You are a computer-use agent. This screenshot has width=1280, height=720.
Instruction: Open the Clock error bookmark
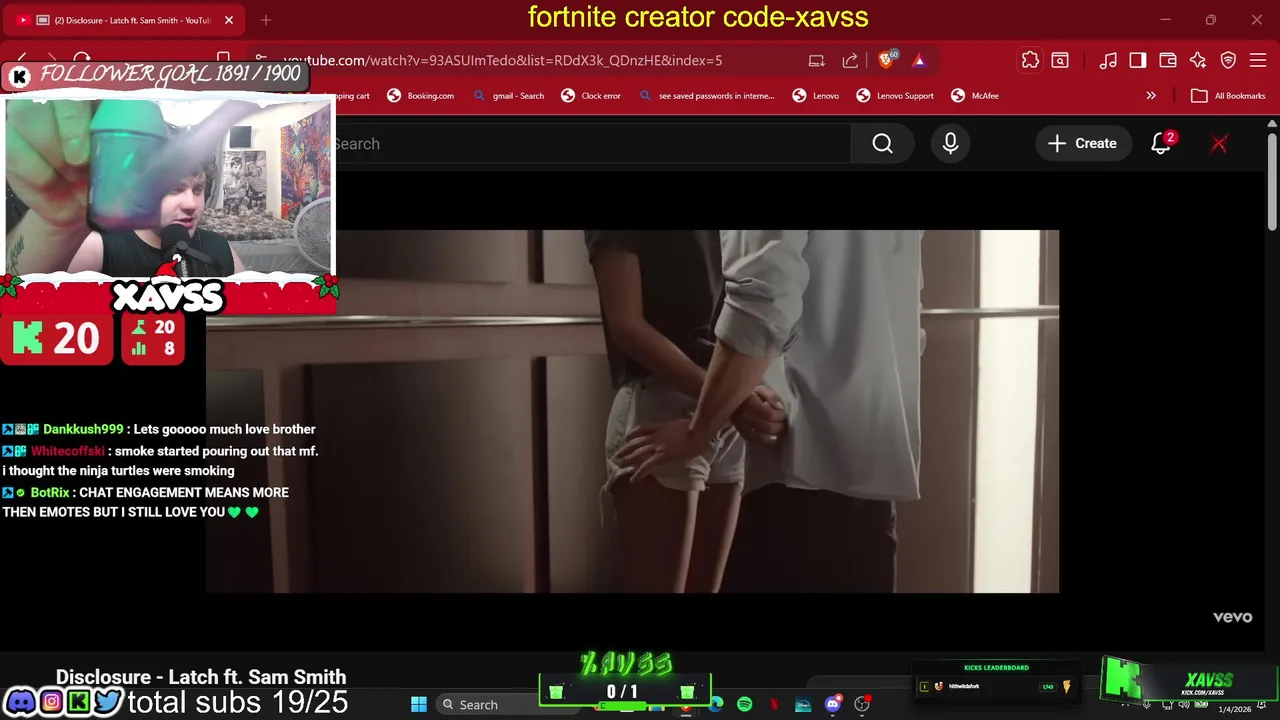click(591, 96)
